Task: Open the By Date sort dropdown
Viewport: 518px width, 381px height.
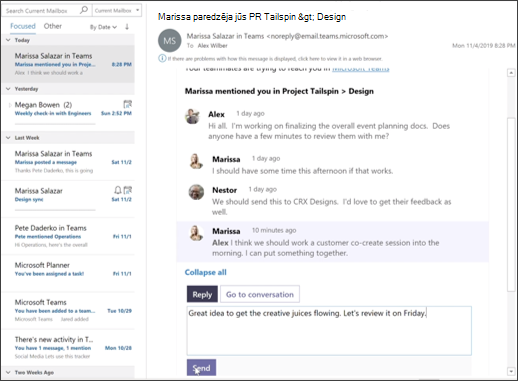Action: 103,27
